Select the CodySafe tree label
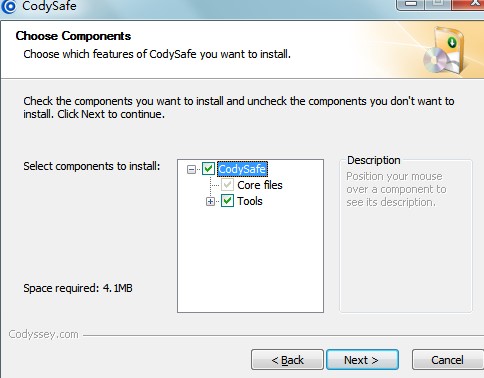 242,169
